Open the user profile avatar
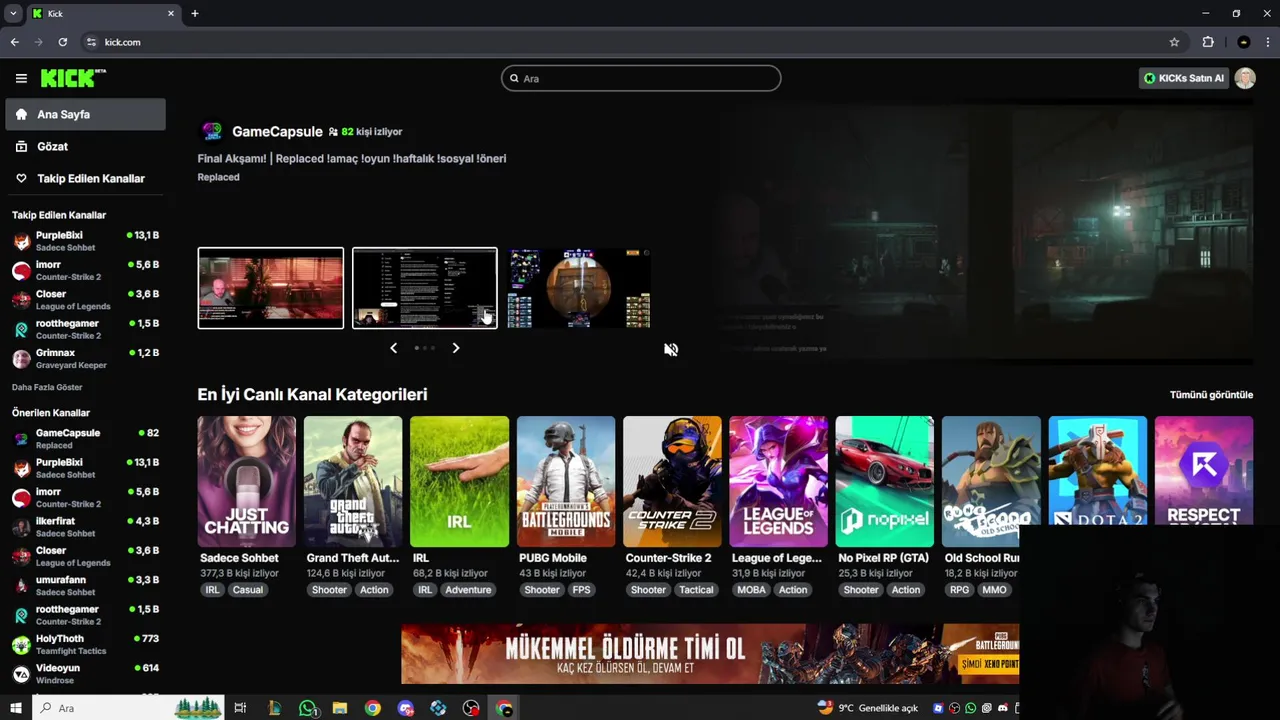 [1245, 78]
